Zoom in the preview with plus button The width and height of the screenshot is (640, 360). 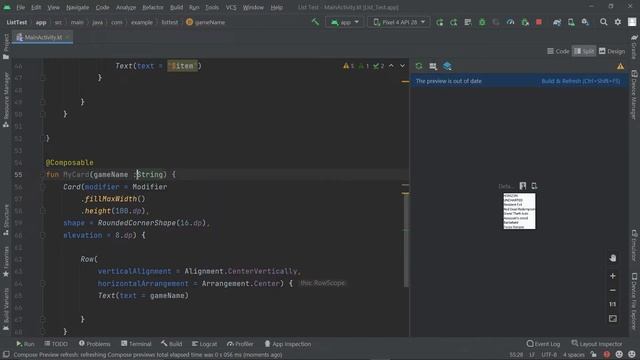613,276
